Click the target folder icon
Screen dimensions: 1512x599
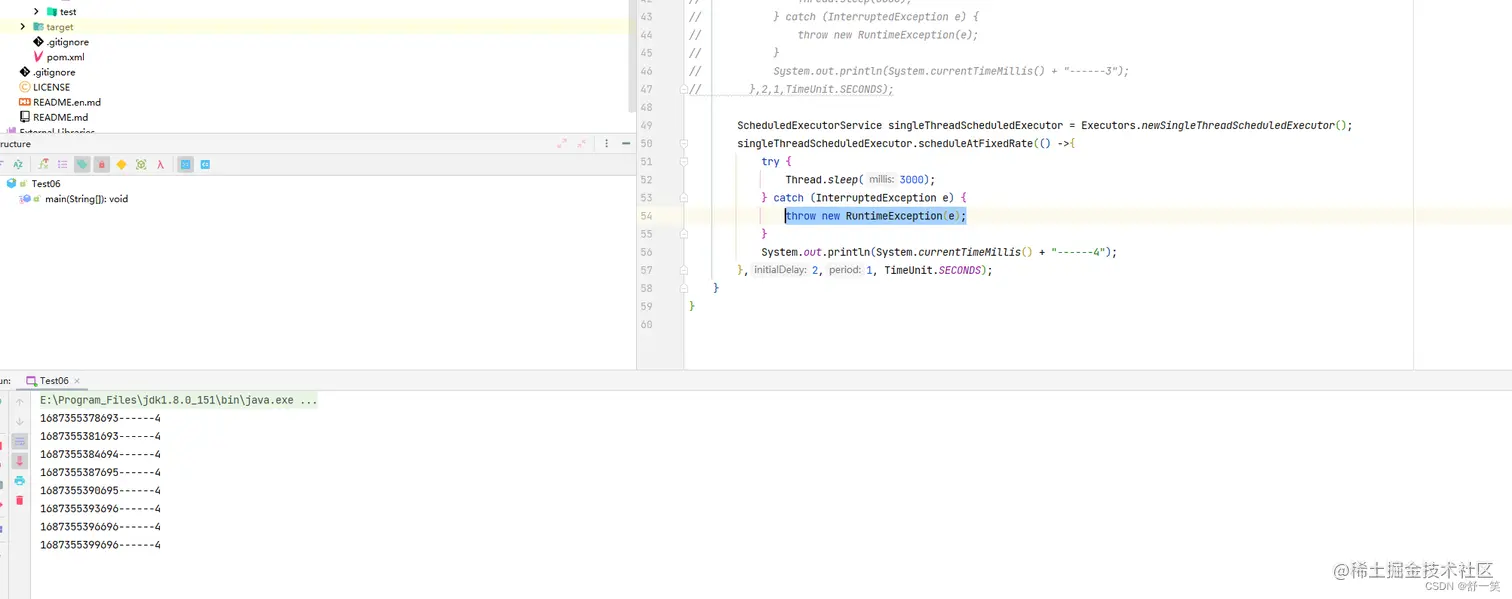38,27
